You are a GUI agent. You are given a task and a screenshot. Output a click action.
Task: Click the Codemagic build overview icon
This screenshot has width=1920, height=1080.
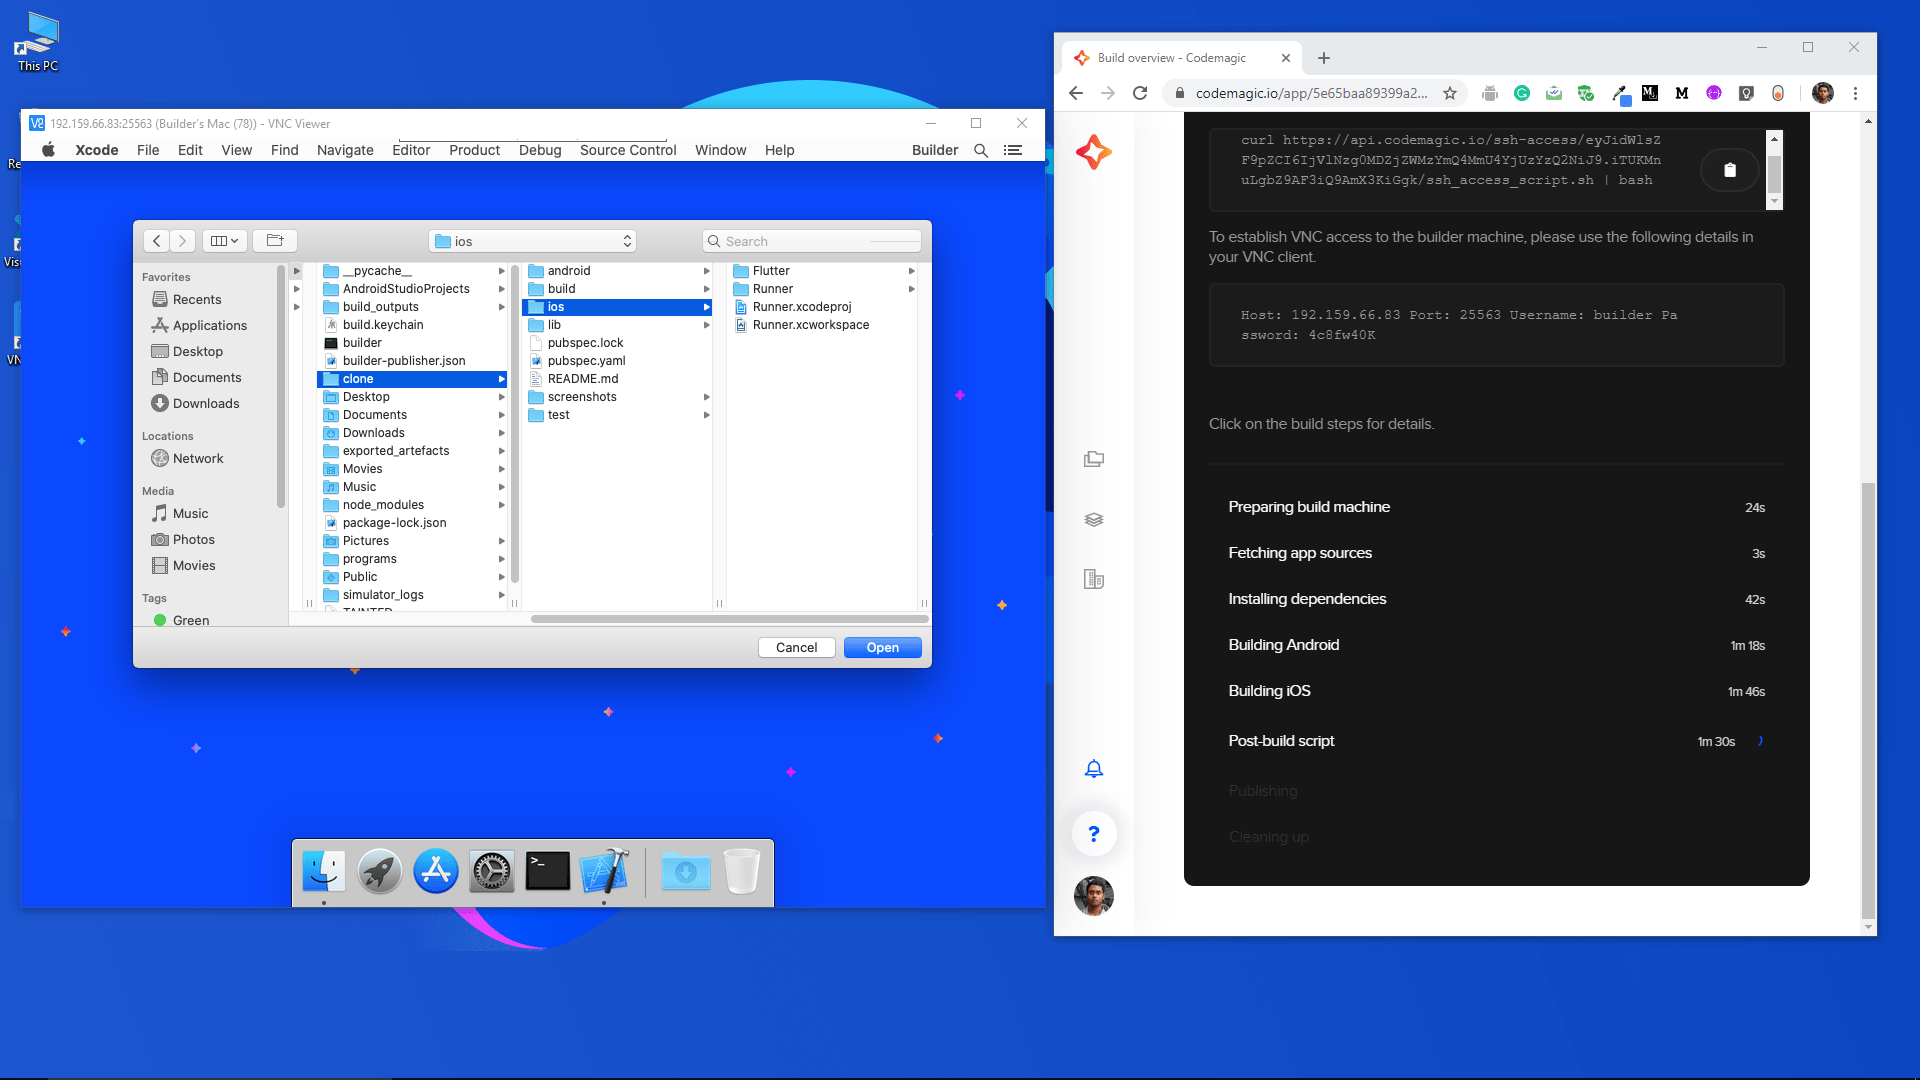(x=1093, y=518)
